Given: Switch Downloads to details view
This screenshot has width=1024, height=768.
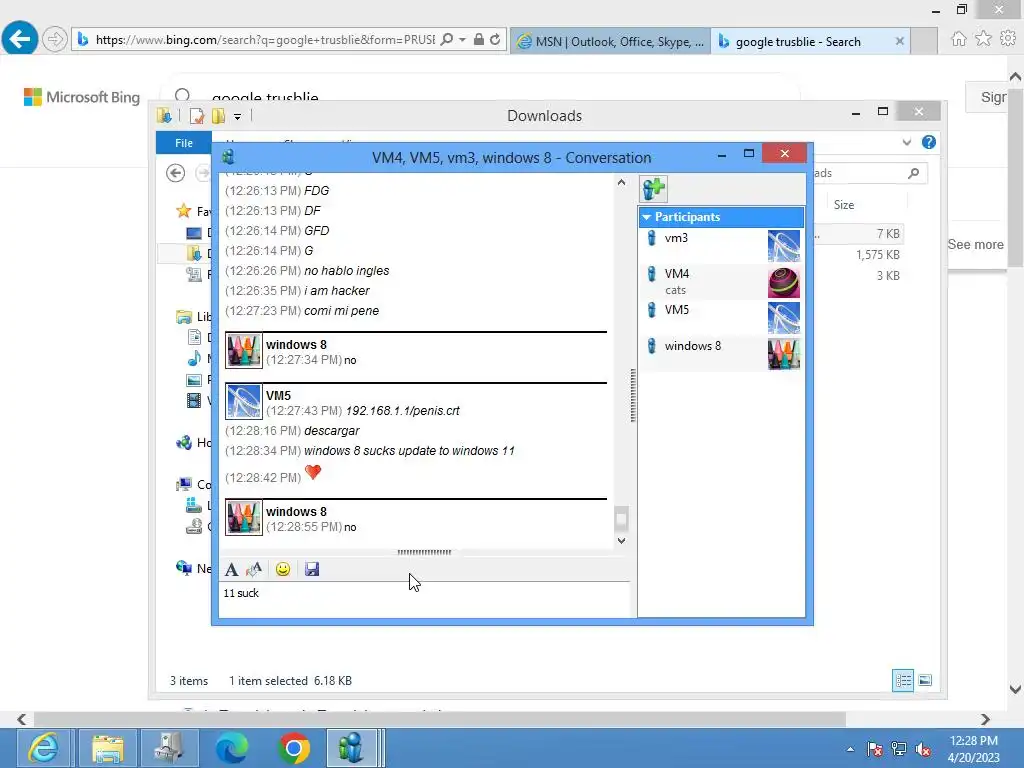Looking at the screenshot, I should click(903, 680).
